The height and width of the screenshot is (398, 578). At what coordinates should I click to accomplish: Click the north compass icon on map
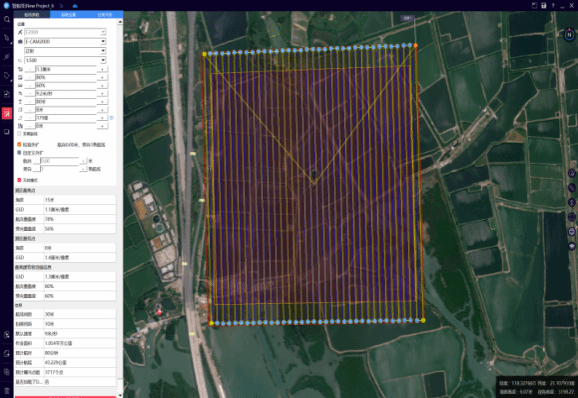pos(569,35)
